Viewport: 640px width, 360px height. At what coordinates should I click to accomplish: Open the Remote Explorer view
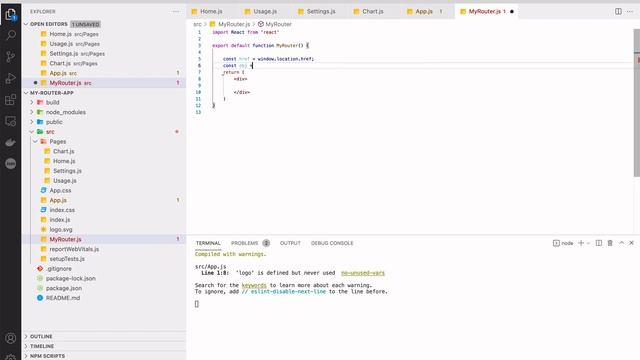pos(11,121)
